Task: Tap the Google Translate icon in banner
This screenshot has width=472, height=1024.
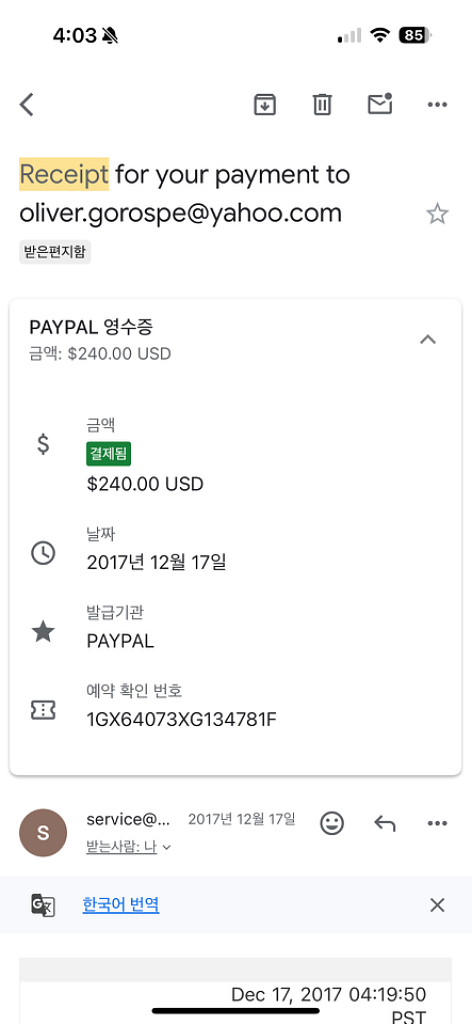Action: coord(43,905)
